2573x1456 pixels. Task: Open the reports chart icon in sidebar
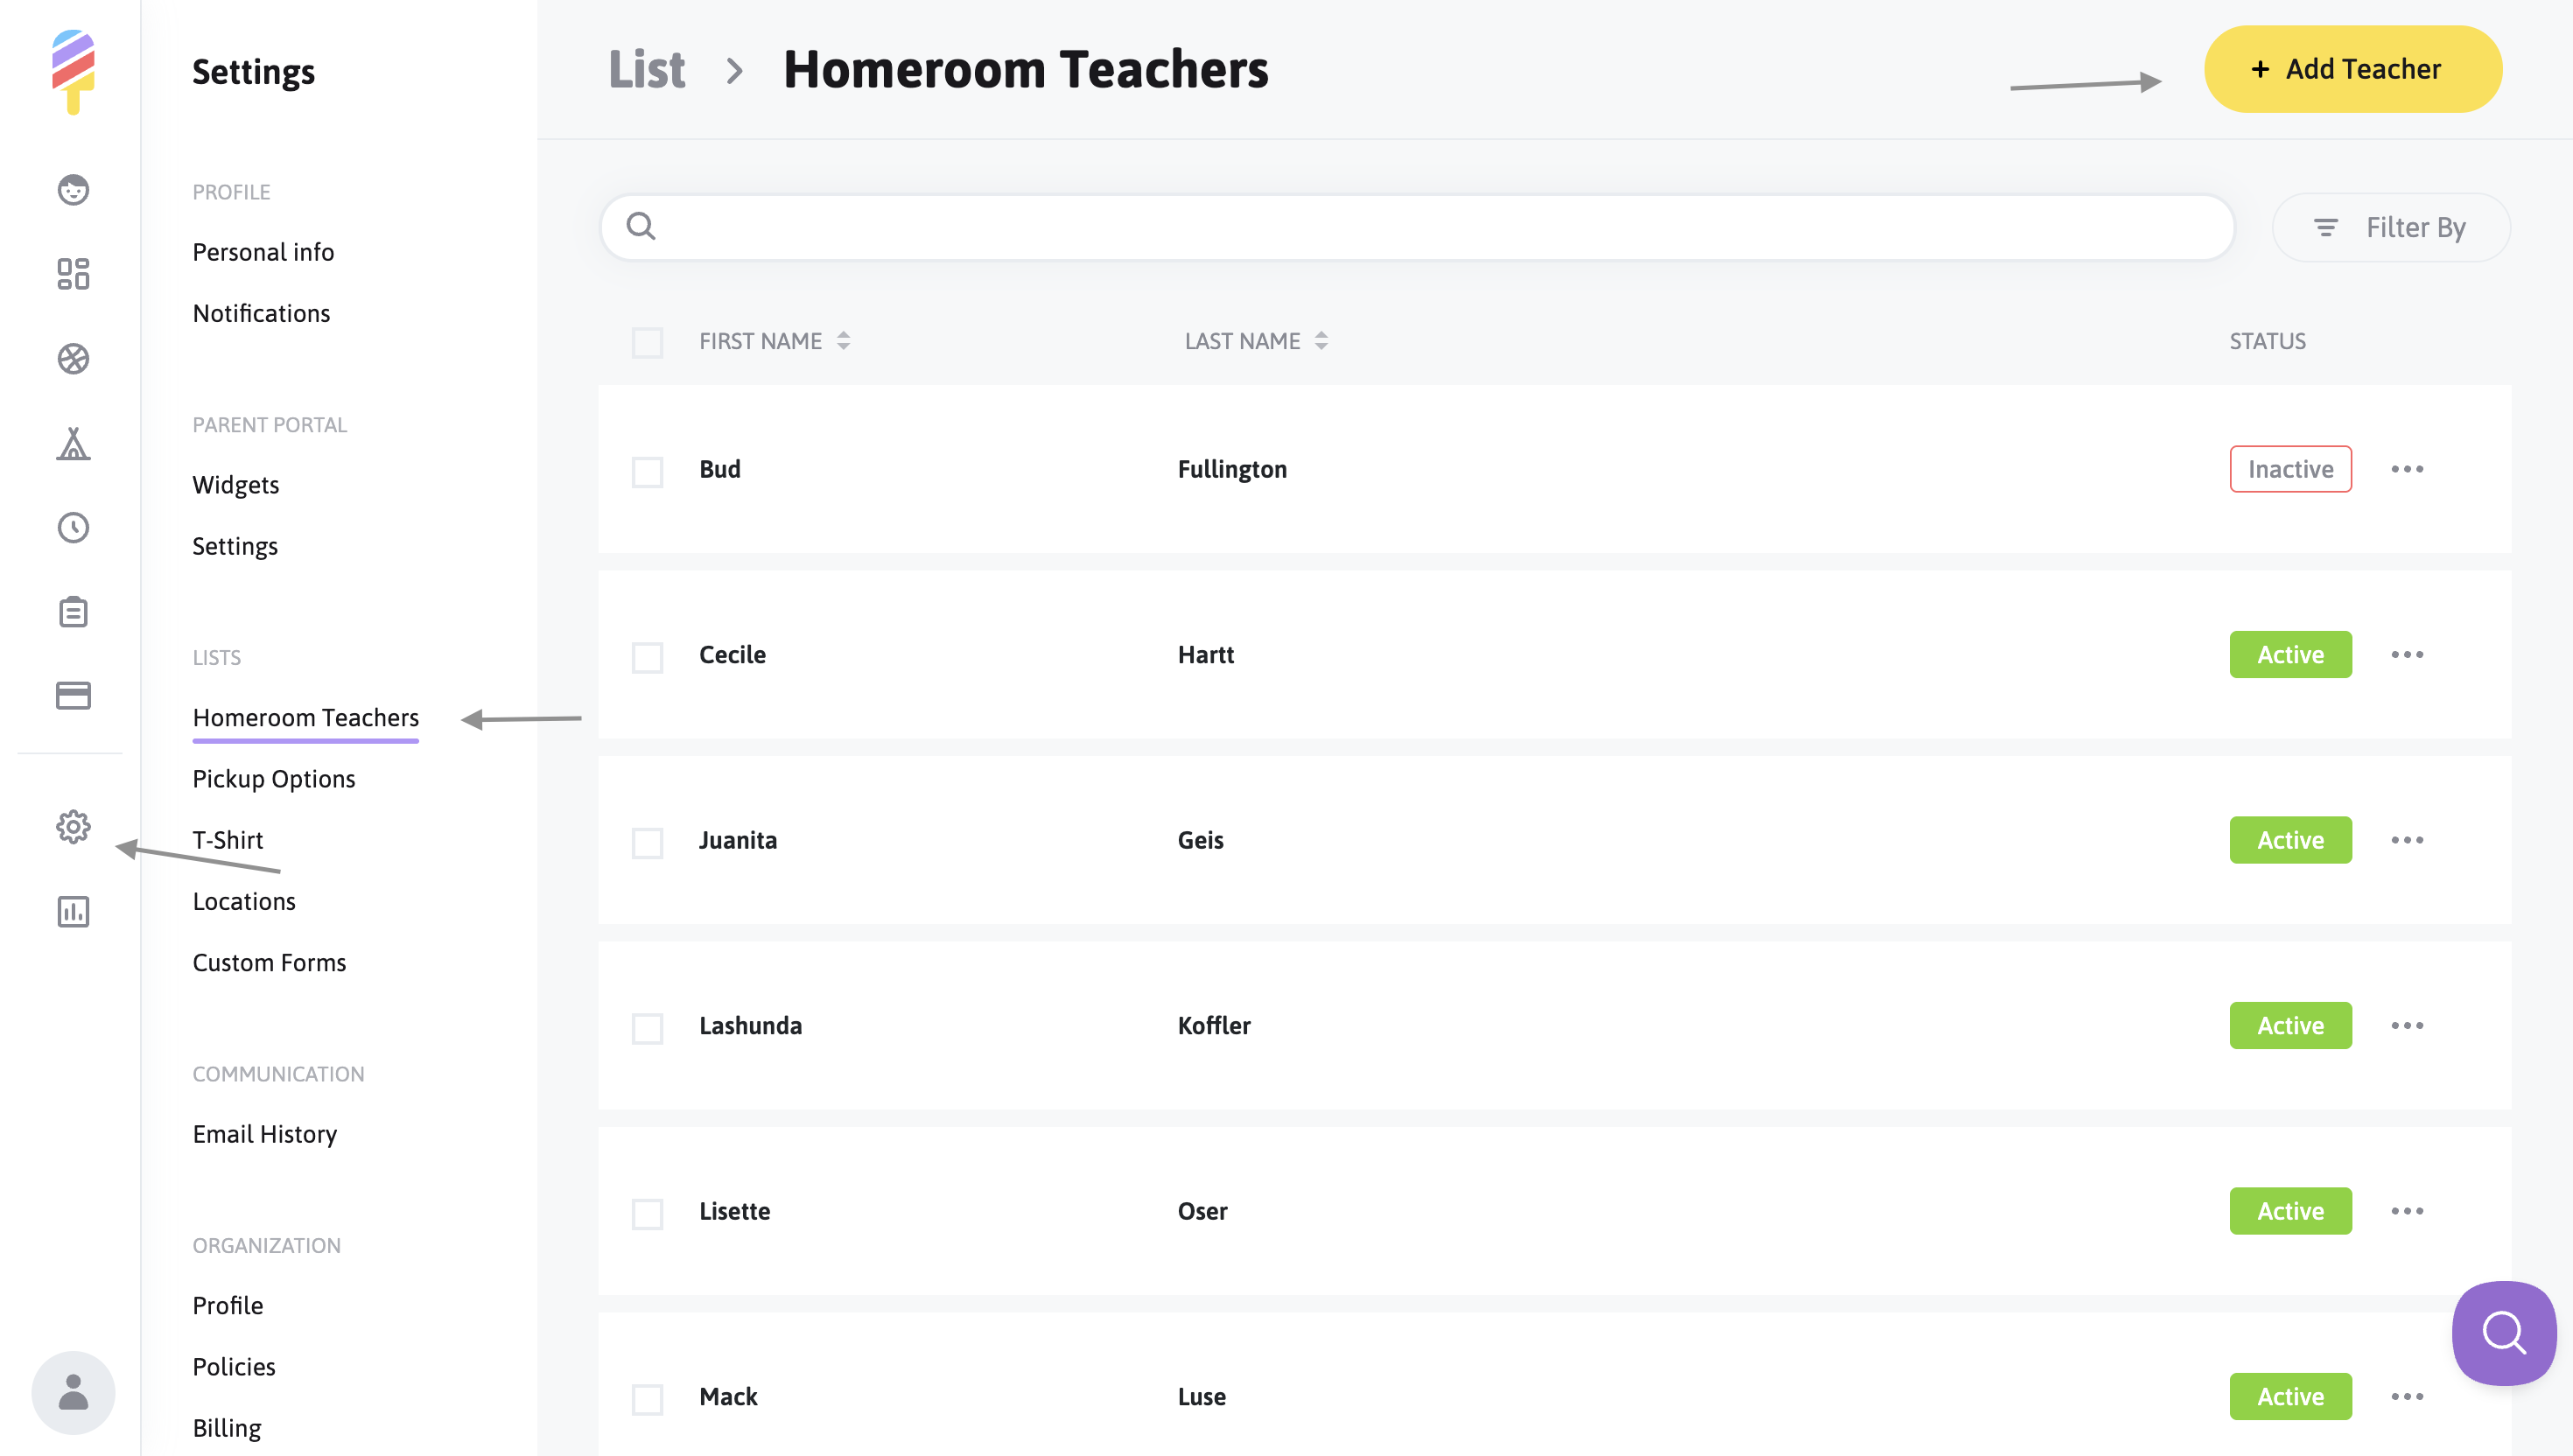(73, 911)
